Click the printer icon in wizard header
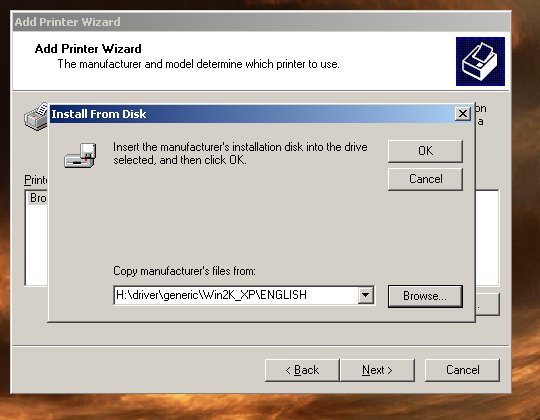Viewport: 540px width, 420px height. (x=480, y=61)
